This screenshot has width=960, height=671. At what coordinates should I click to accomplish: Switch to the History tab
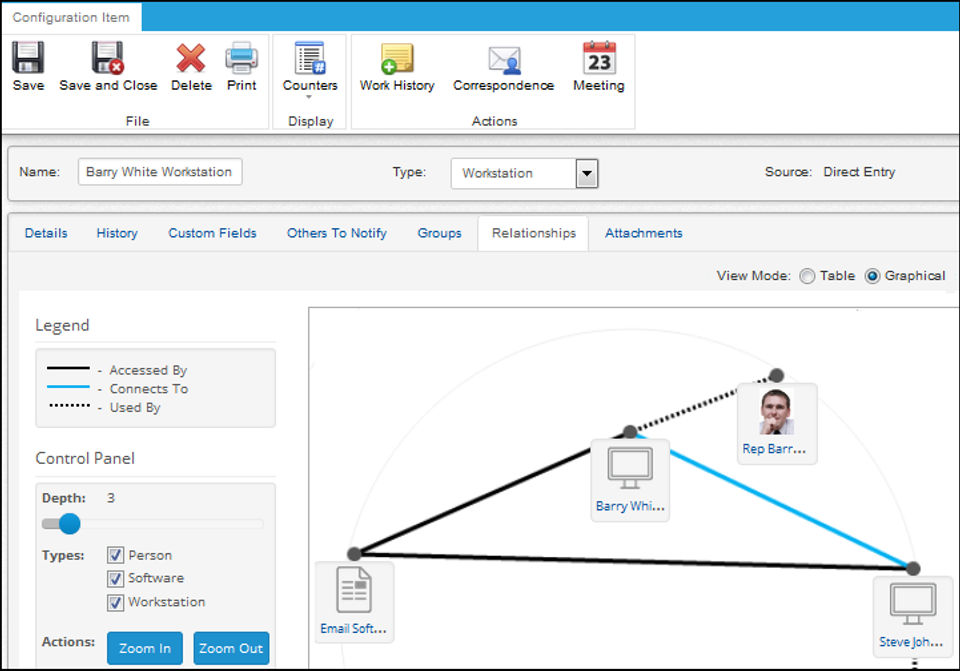[117, 233]
